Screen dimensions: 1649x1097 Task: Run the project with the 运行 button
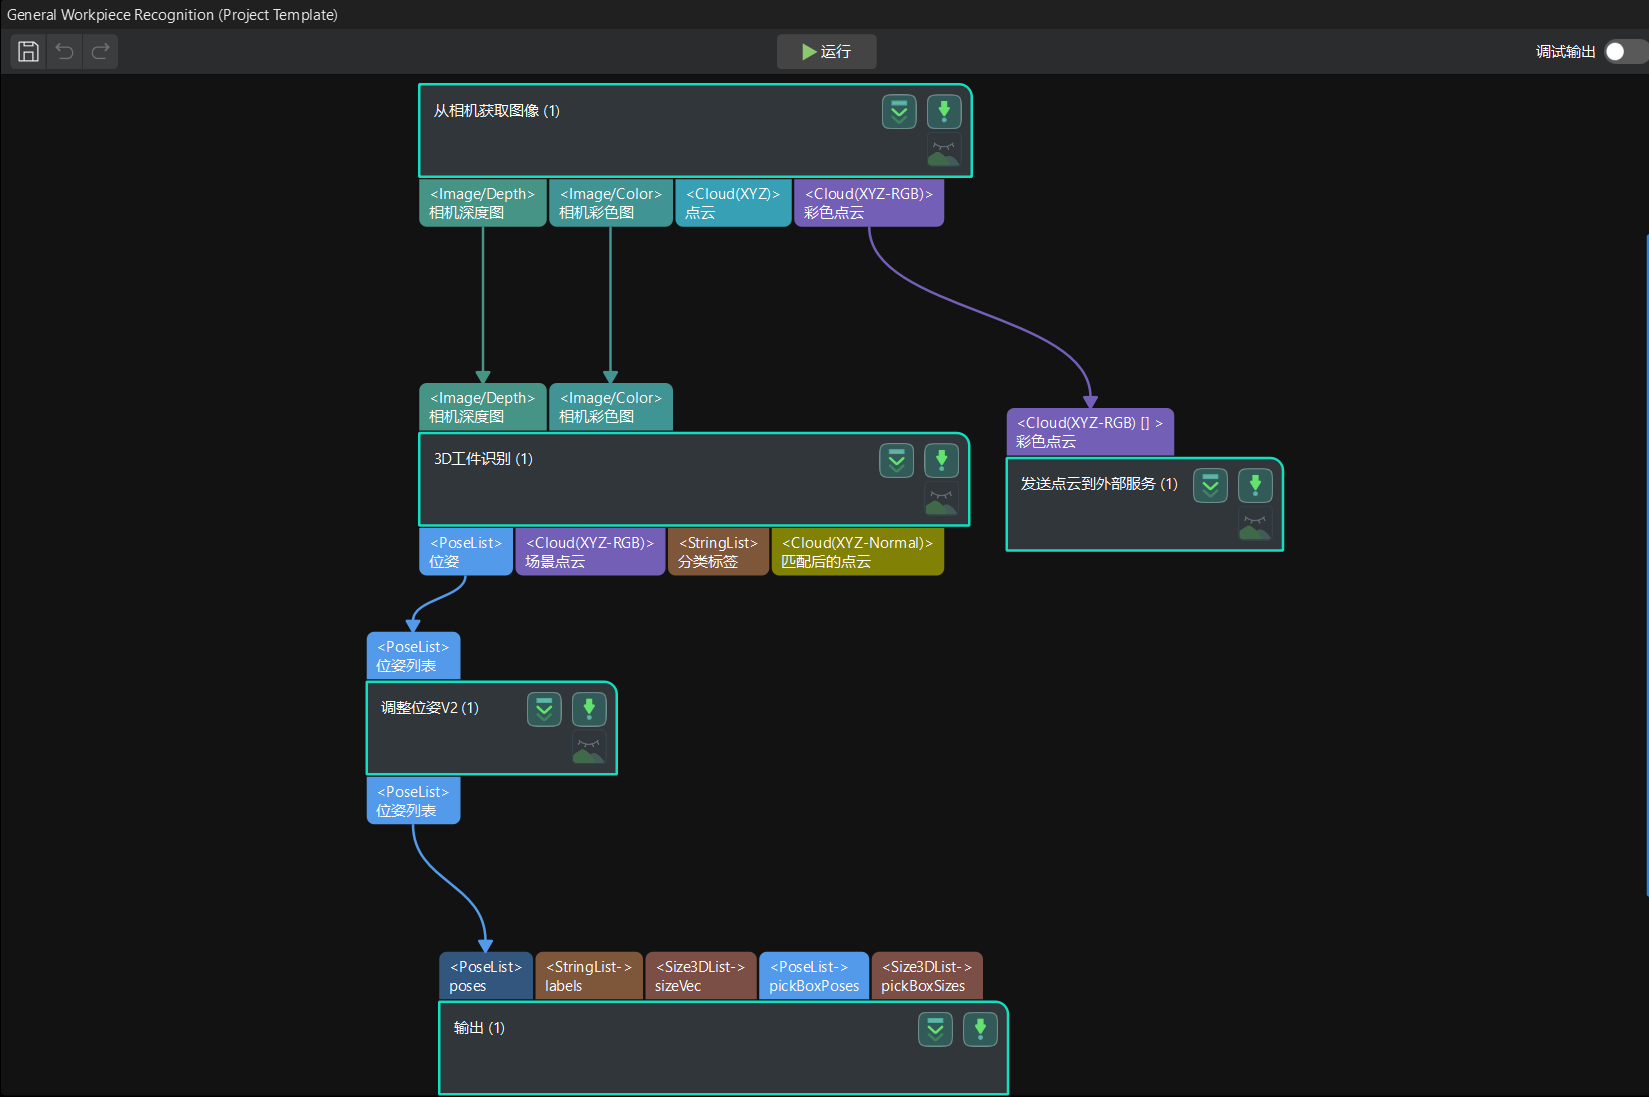pyautogui.click(x=826, y=51)
